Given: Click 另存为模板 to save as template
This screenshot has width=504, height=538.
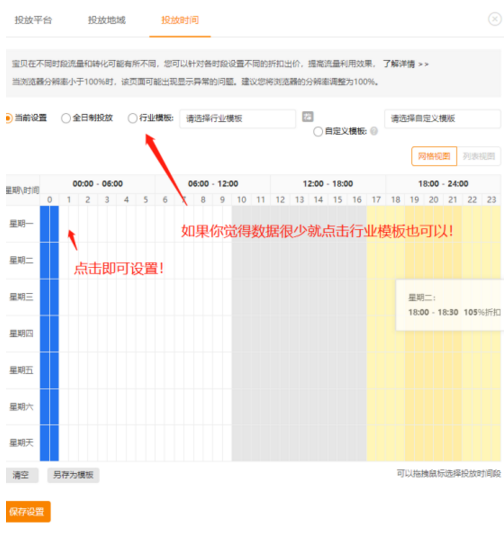Looking at the screenshot, I should (x=73, y=475).
